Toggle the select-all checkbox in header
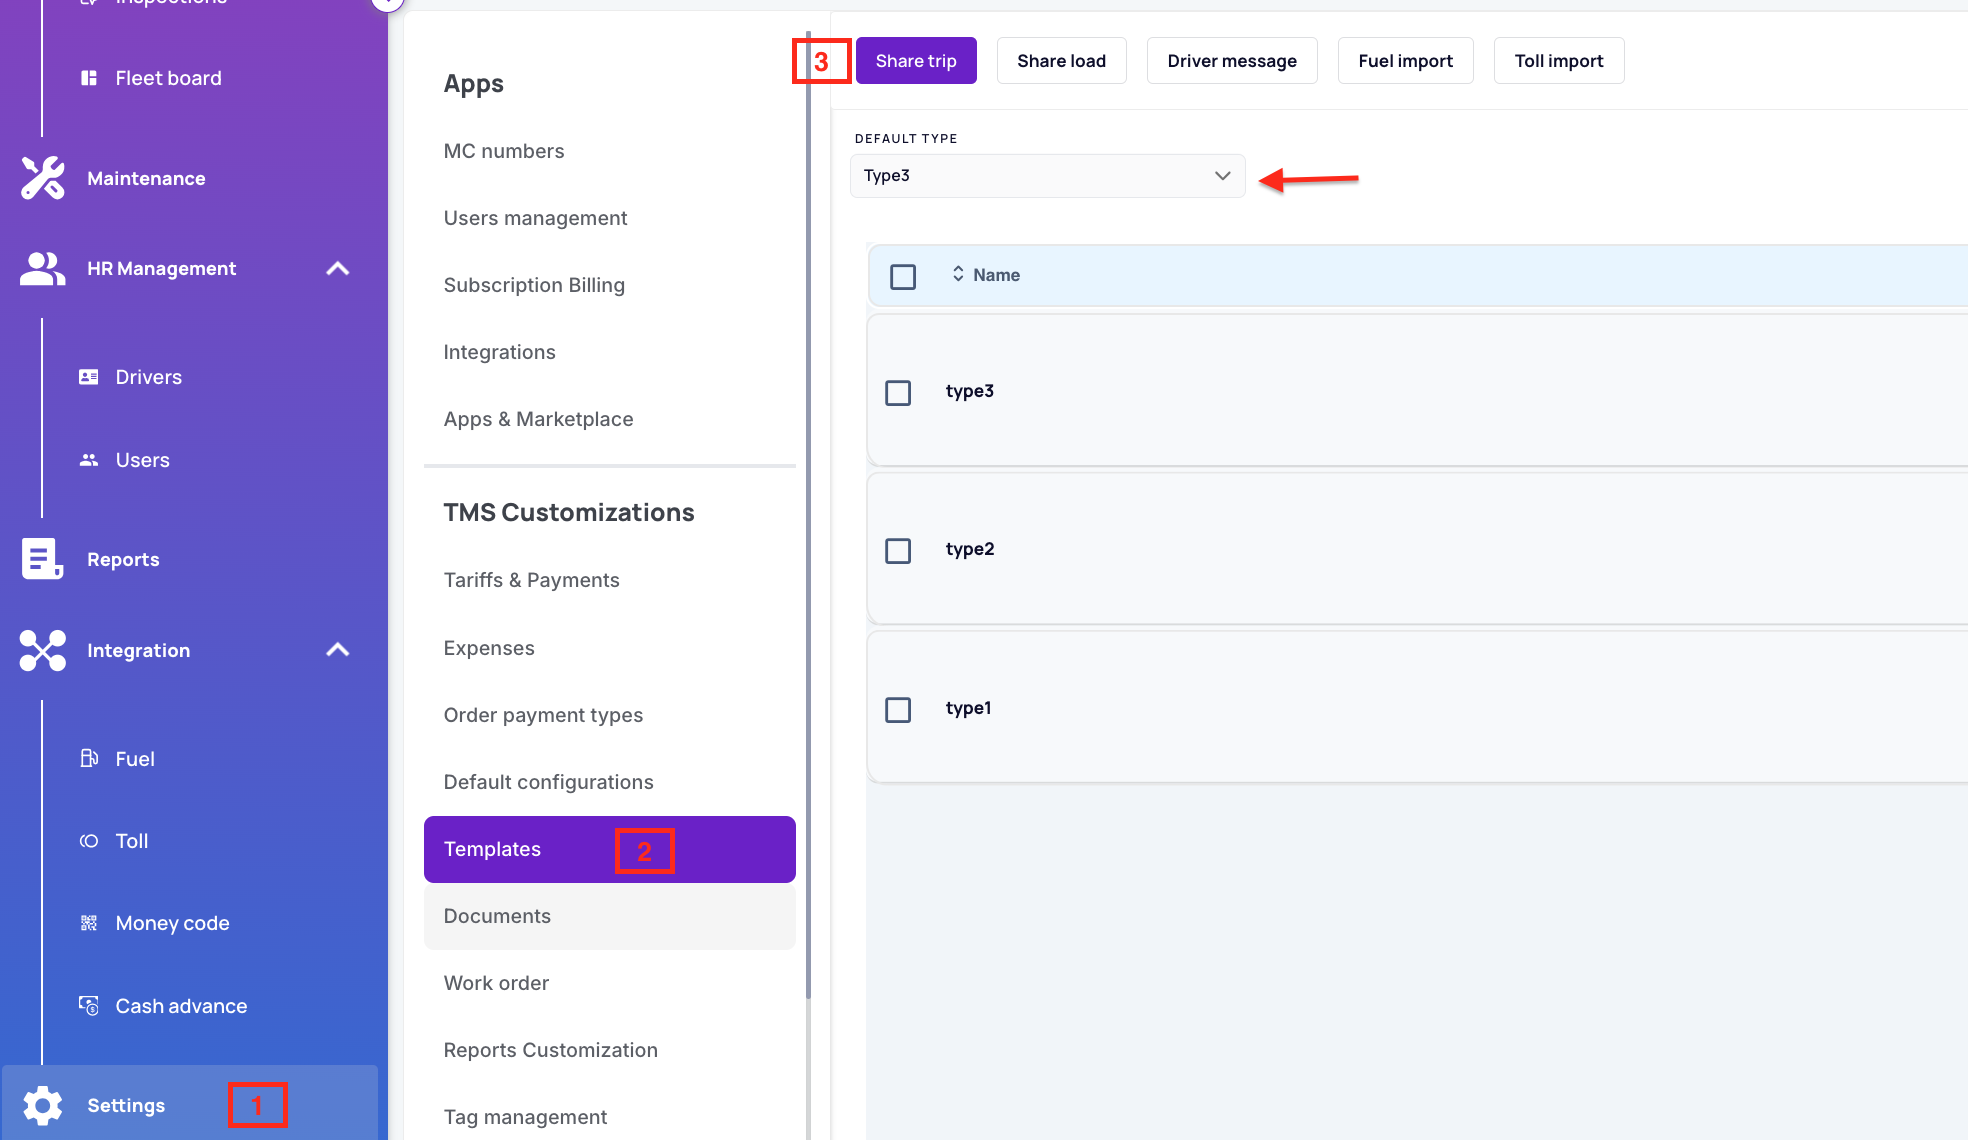 (903, 276)
